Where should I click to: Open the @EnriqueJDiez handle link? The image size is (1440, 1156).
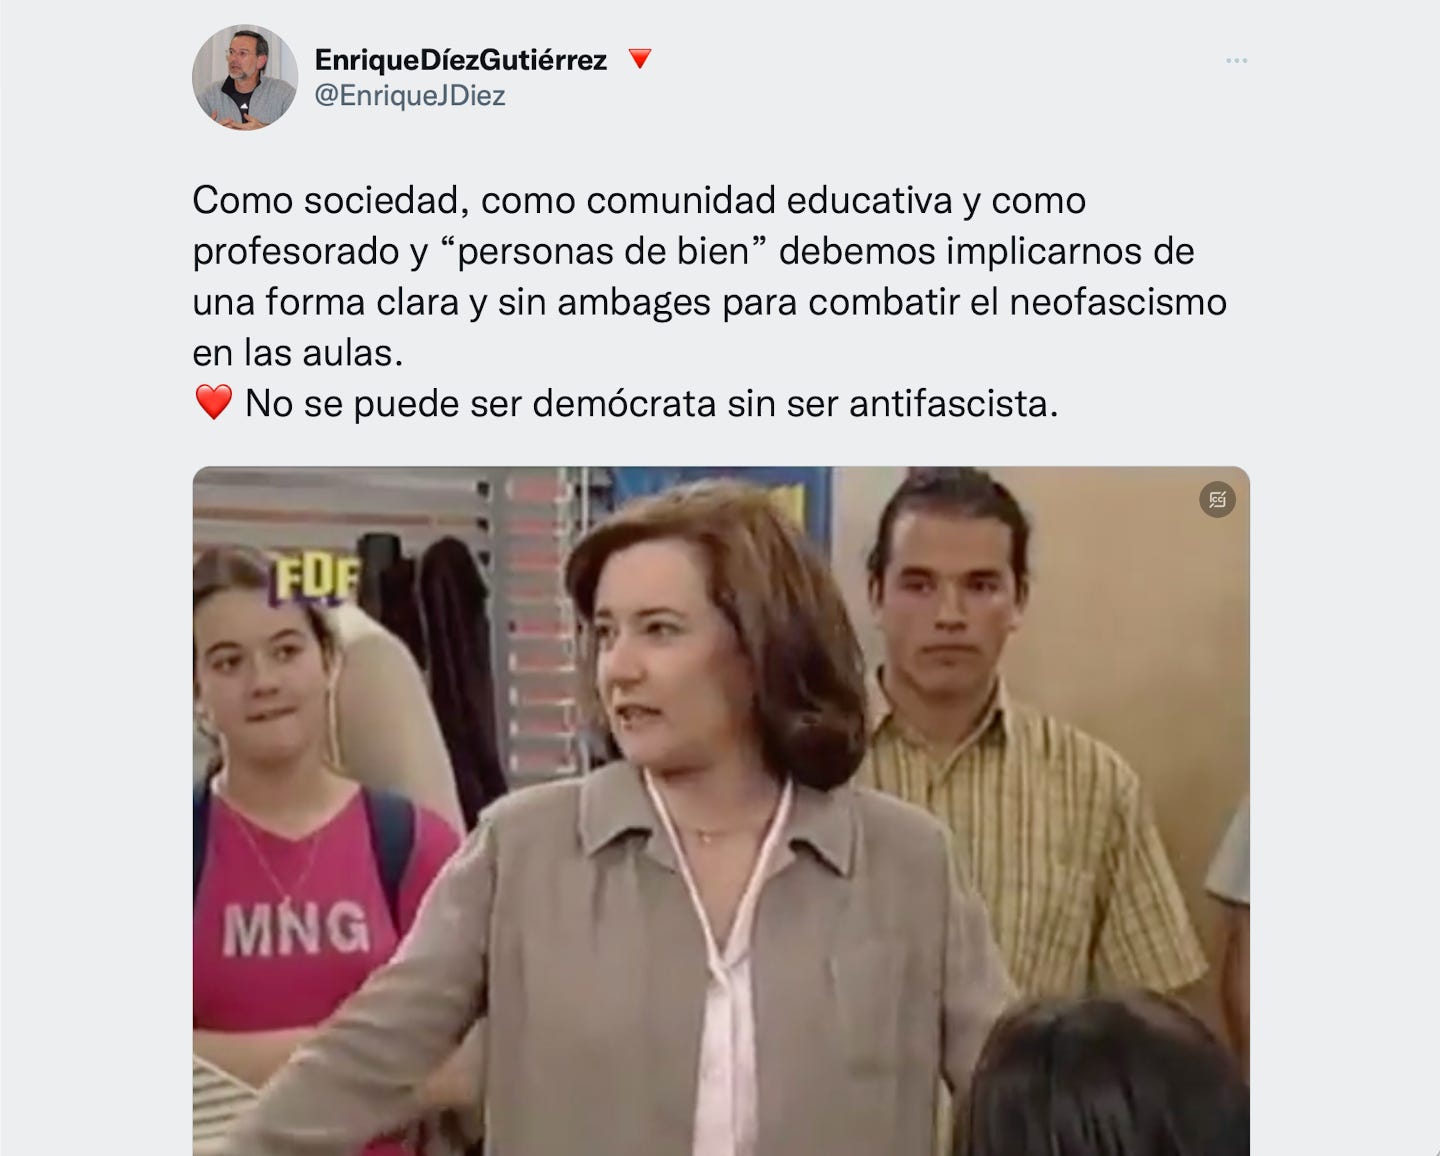(410, 96)
